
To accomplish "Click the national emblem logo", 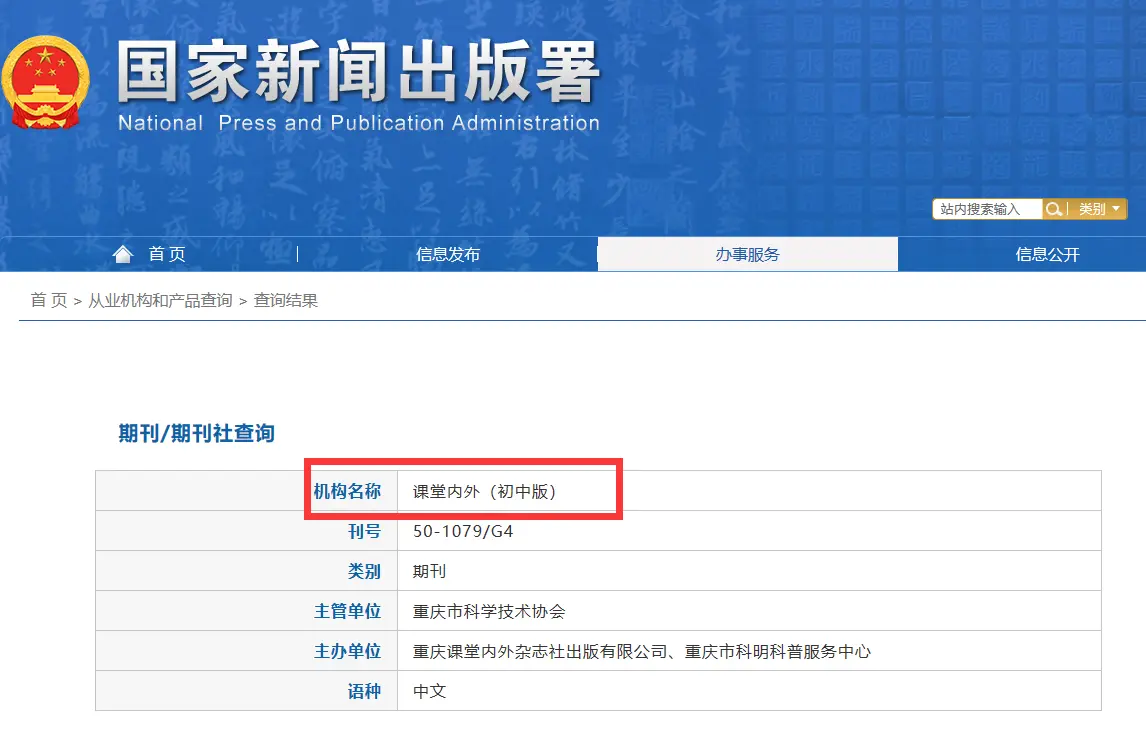I will (44, 82).
